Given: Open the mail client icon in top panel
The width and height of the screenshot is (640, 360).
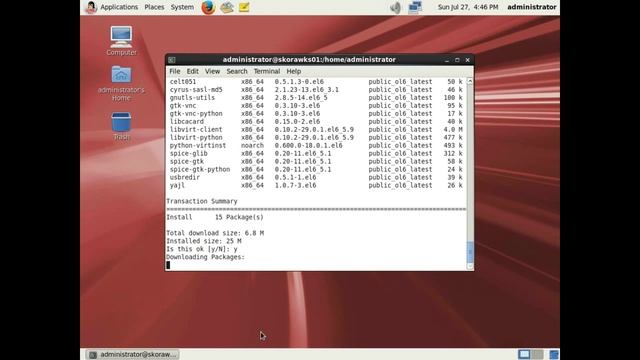Looking at the screenshot, I should click(227, 7).
